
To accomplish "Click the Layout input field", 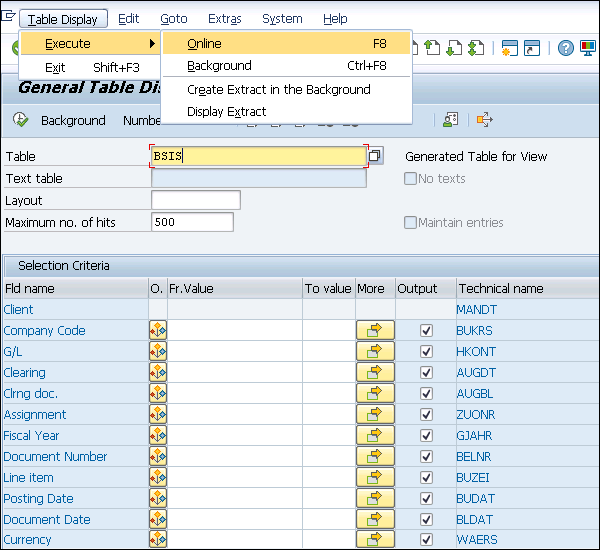I will point(195,200).
